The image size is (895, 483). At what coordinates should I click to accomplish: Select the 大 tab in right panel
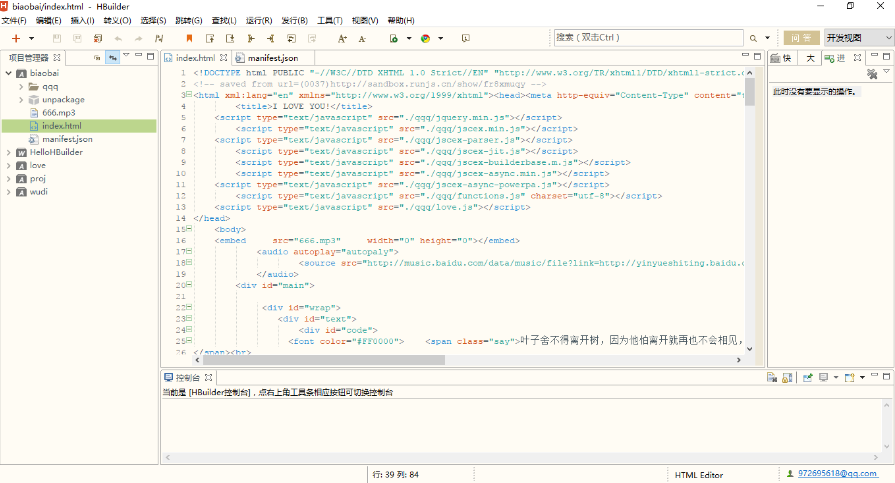click(x=810, y=58)
